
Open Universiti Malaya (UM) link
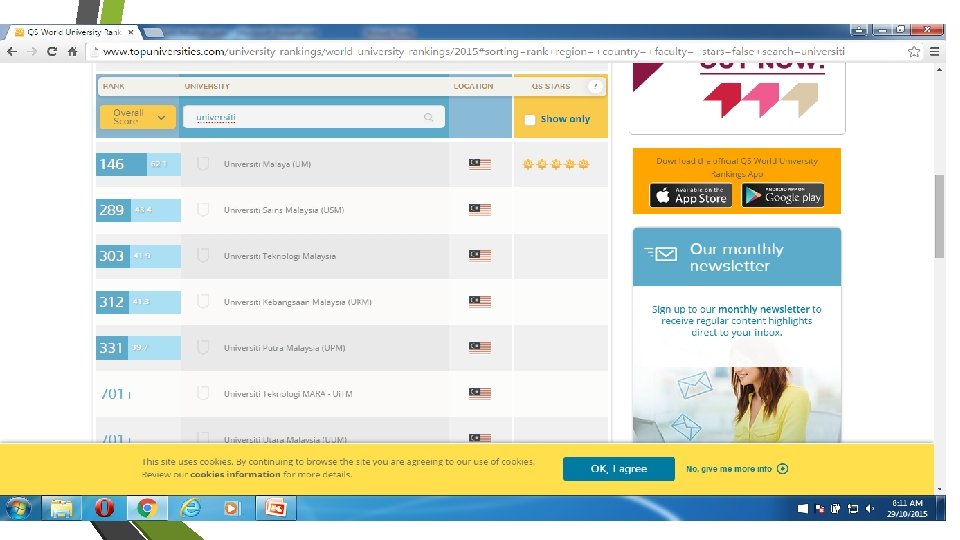[x=268, y=164]
